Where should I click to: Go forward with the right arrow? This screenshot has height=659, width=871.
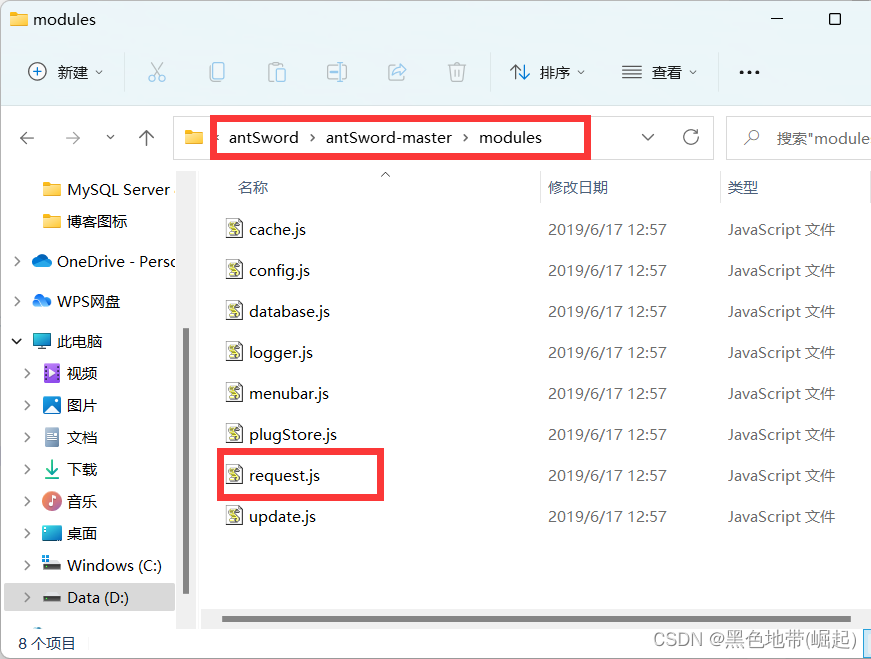click(73, 137)
